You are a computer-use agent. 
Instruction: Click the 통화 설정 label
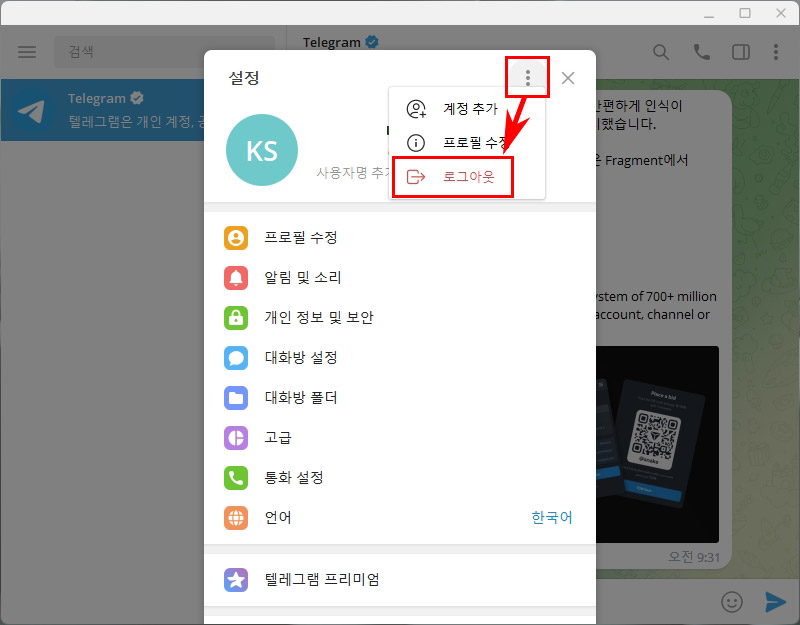293,478
